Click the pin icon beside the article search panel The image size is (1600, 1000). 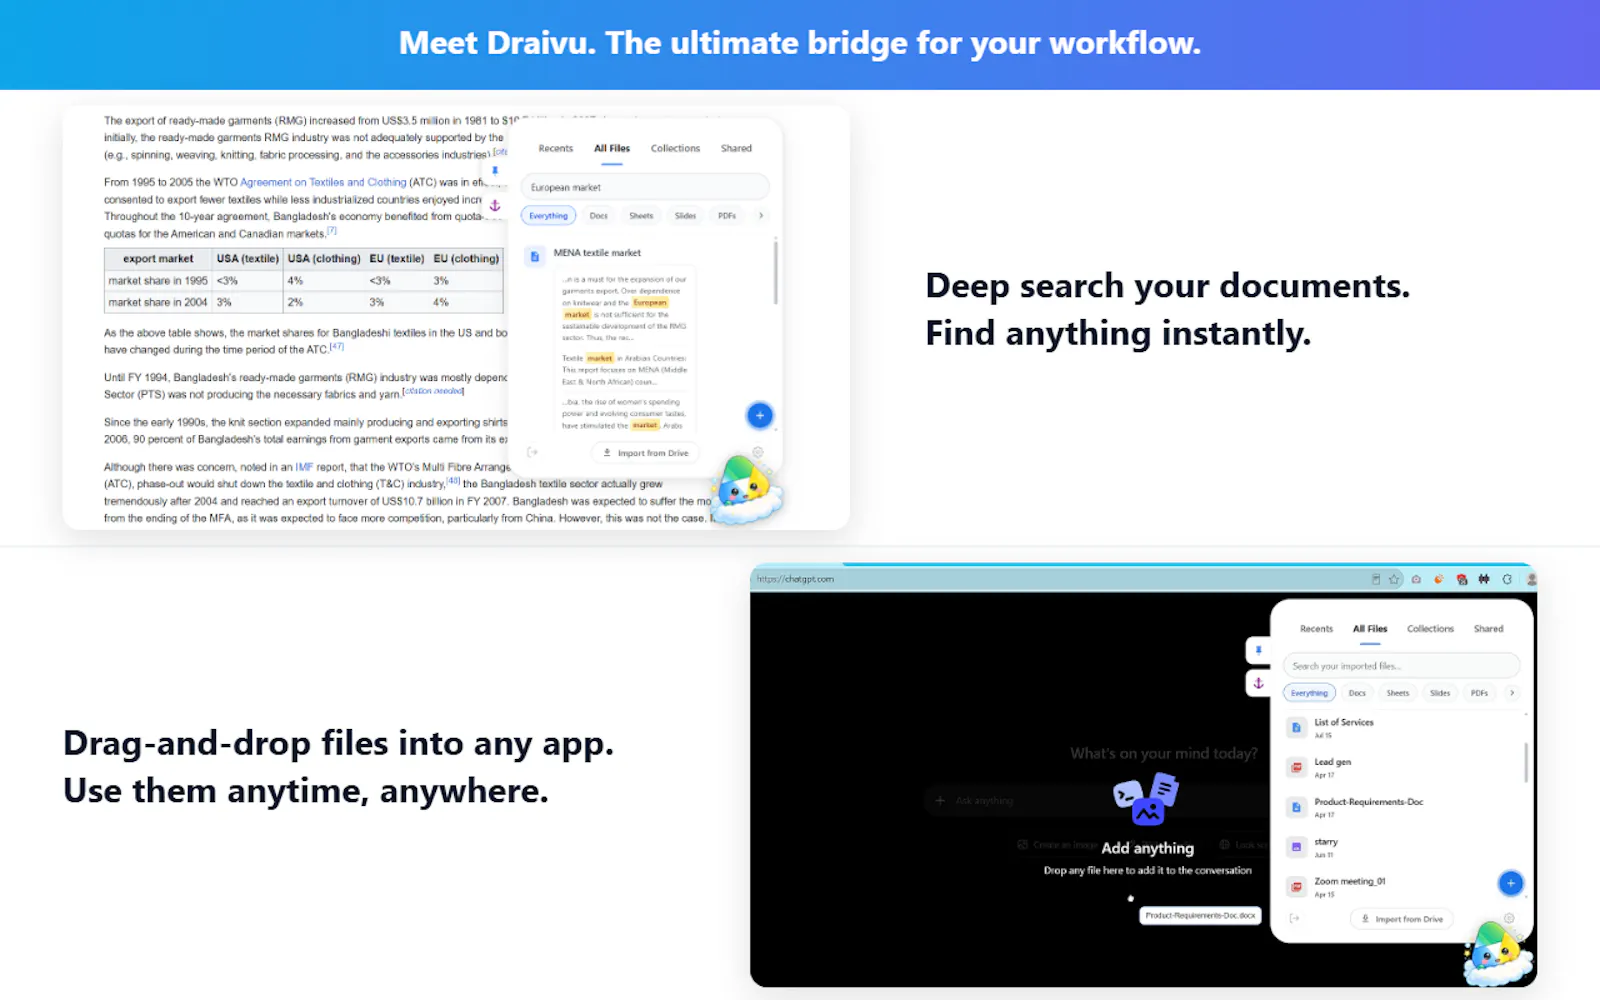(x=494, y=170)
